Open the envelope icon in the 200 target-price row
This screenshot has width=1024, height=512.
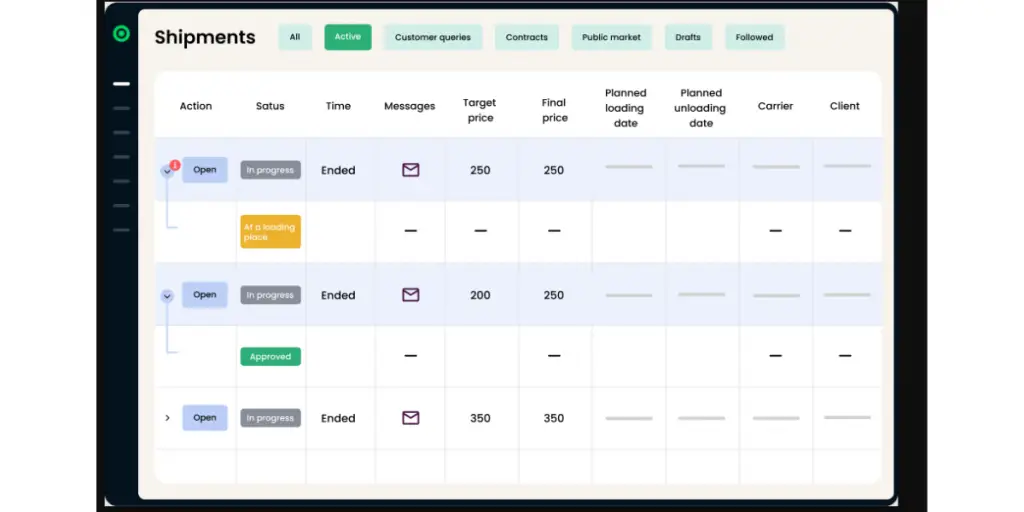click(410, 295)
